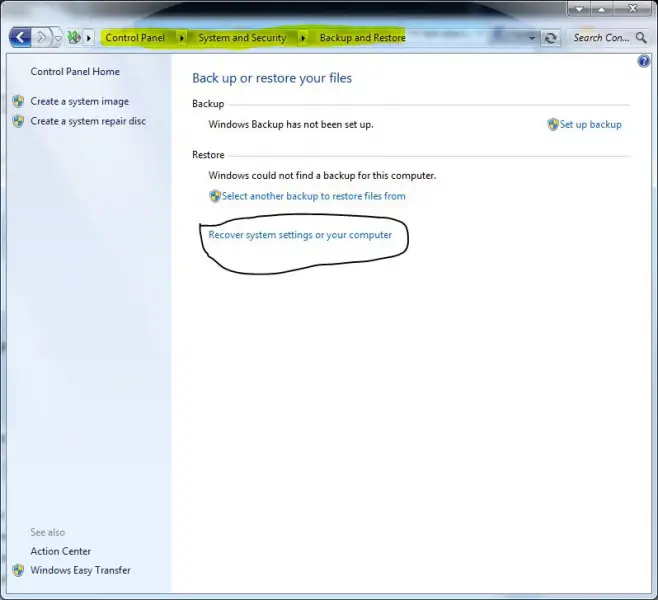Viewport: 658px width, 600px height.
Task: Open the recent pages dropdown arrow
Action: pyautogui.click(x=58, y=39)
